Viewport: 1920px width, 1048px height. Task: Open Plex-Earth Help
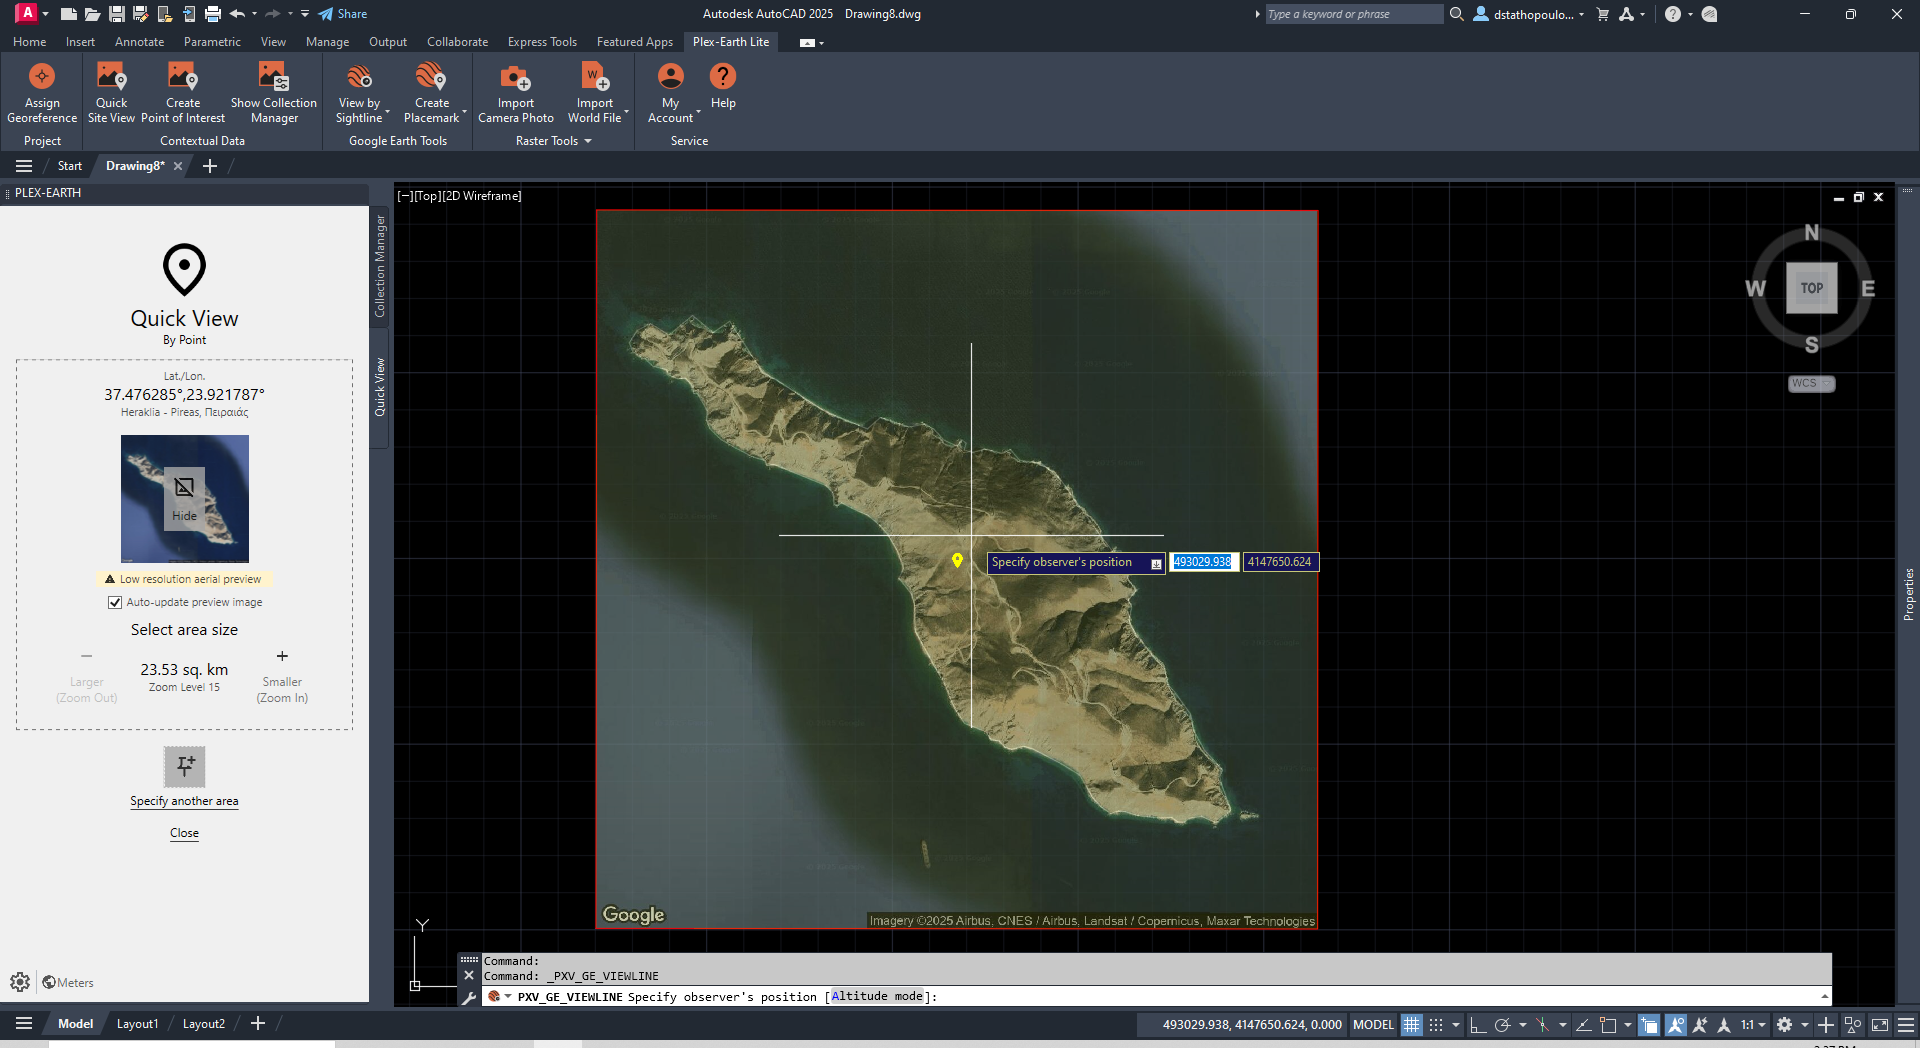click(723, 86)
